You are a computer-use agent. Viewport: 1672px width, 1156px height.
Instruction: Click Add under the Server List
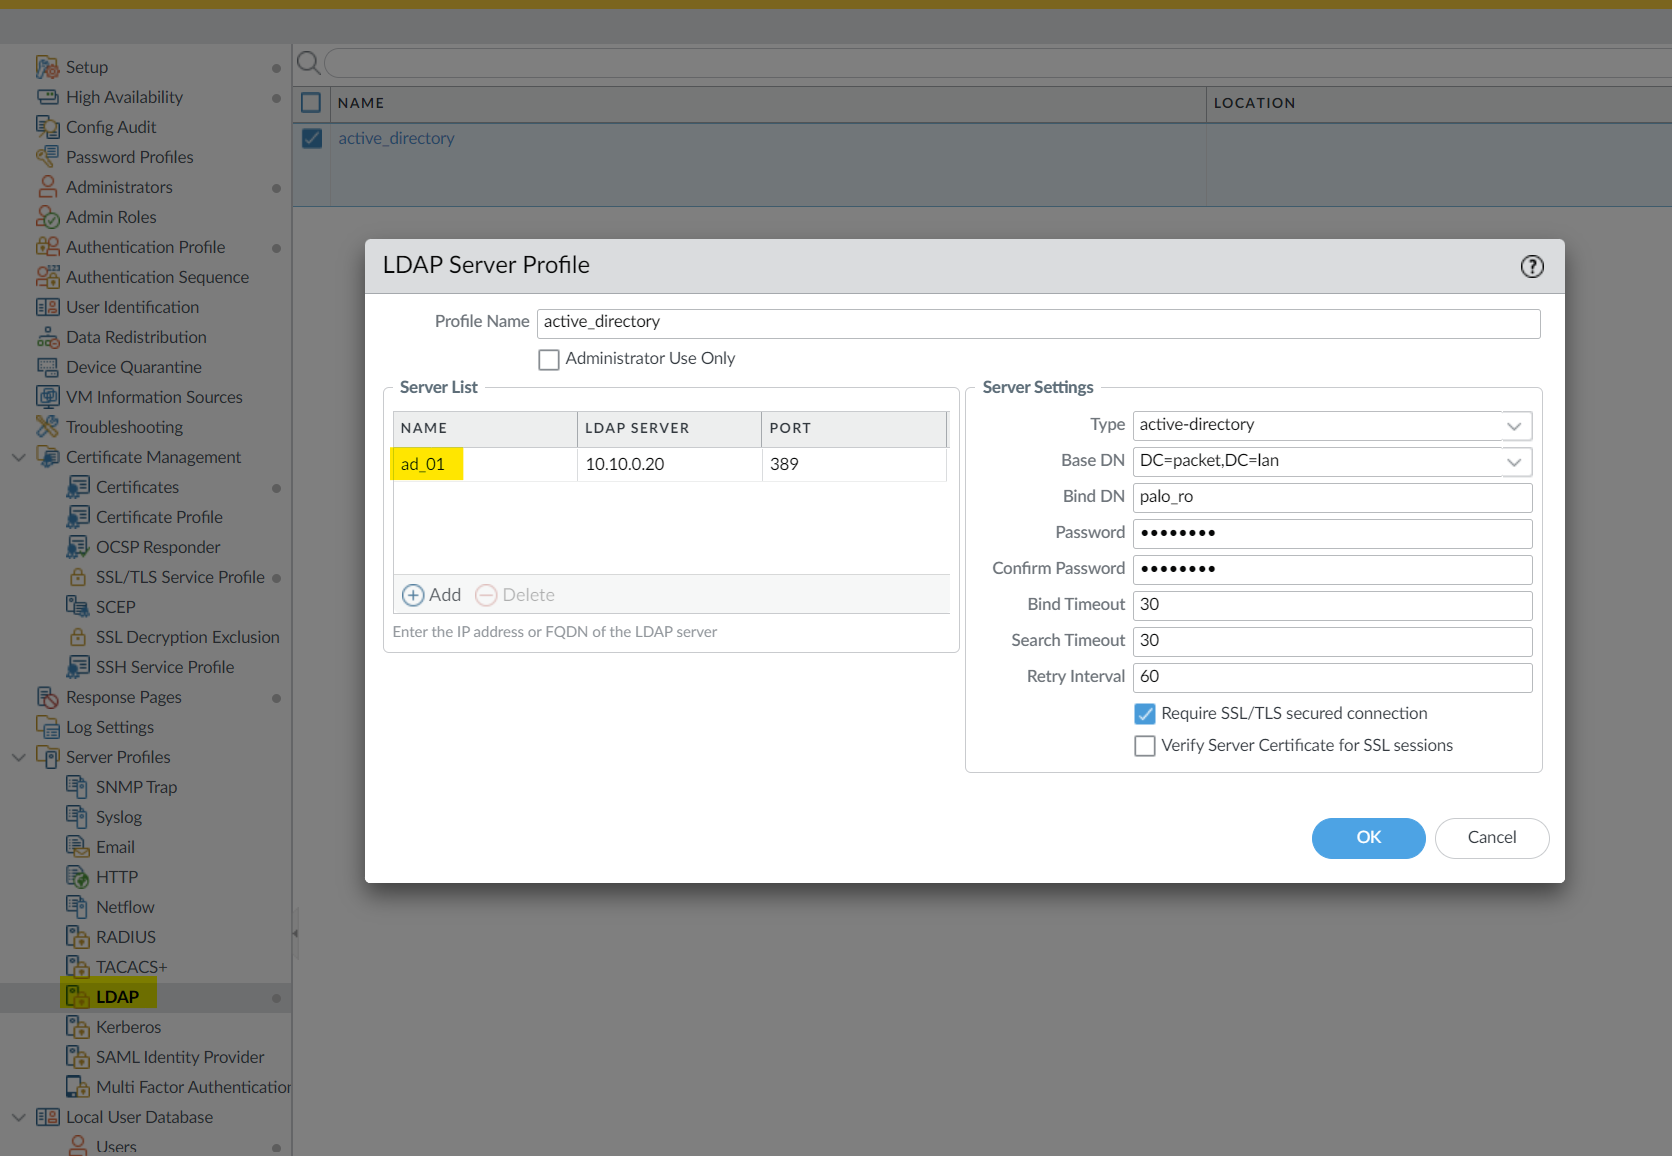pyautogui.click(x=431, y=594)
